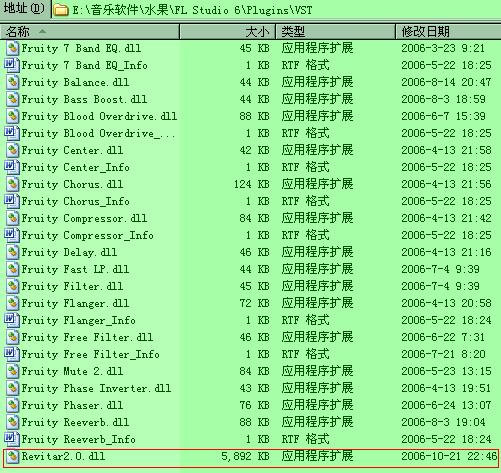Select the Fruity Mute 2.dll entry

[x=72, y=371]
